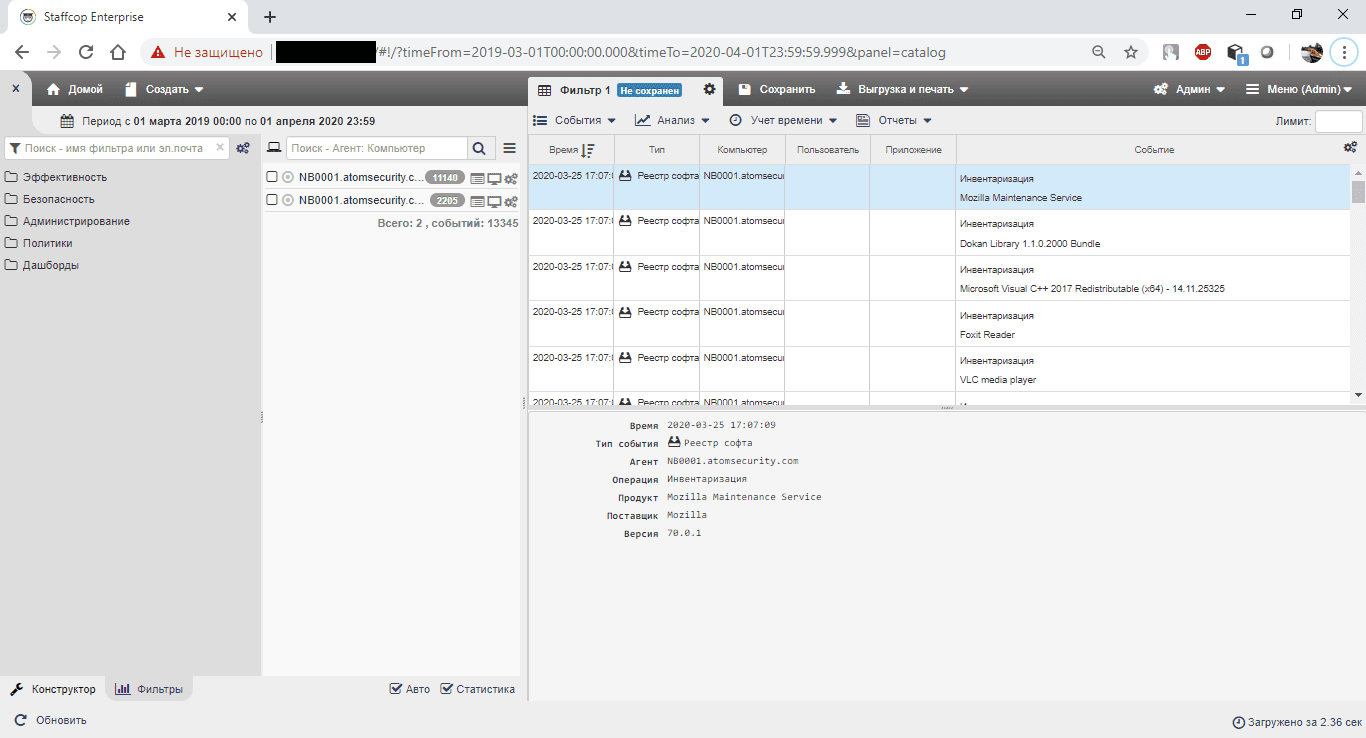Go to Домой home page

click(x=75, y=89)
